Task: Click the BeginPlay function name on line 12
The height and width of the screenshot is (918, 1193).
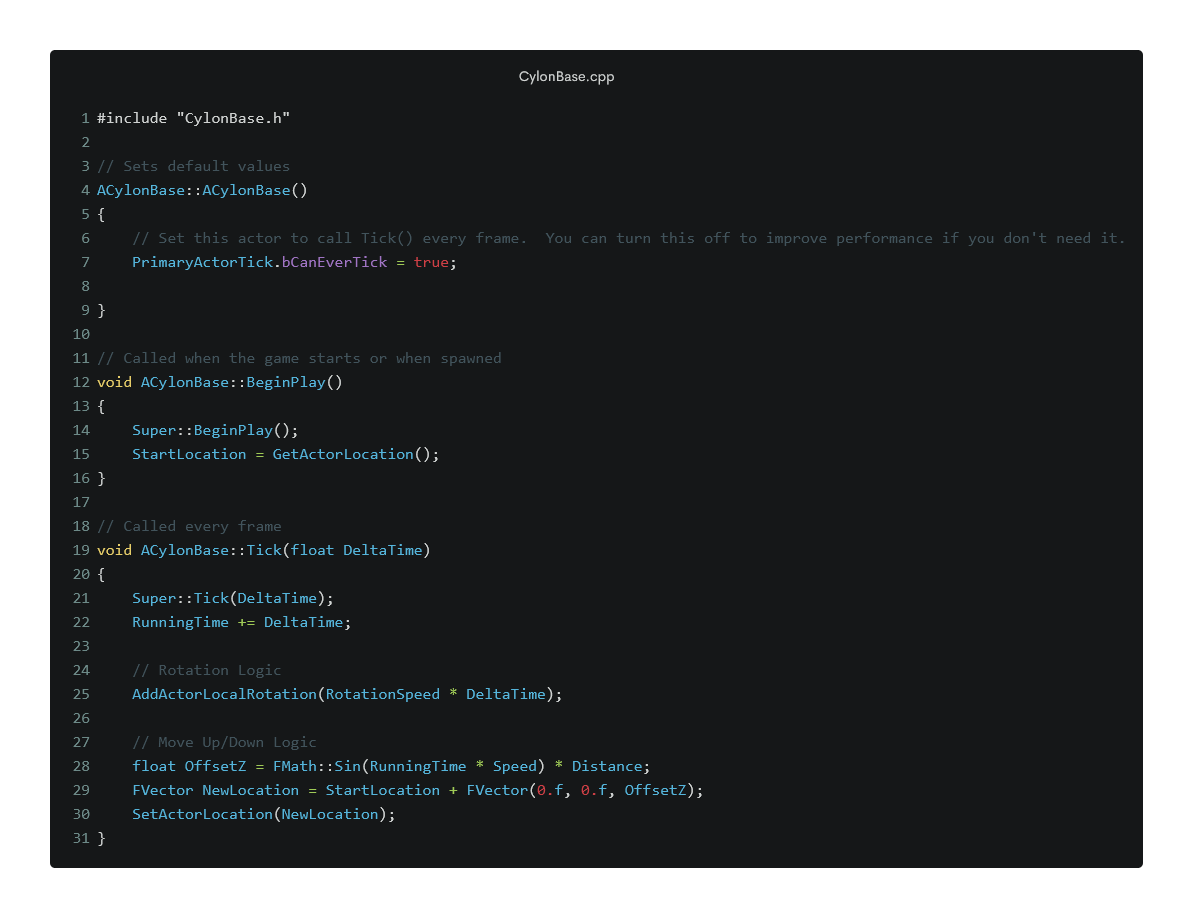Action: tap(286, 382)
